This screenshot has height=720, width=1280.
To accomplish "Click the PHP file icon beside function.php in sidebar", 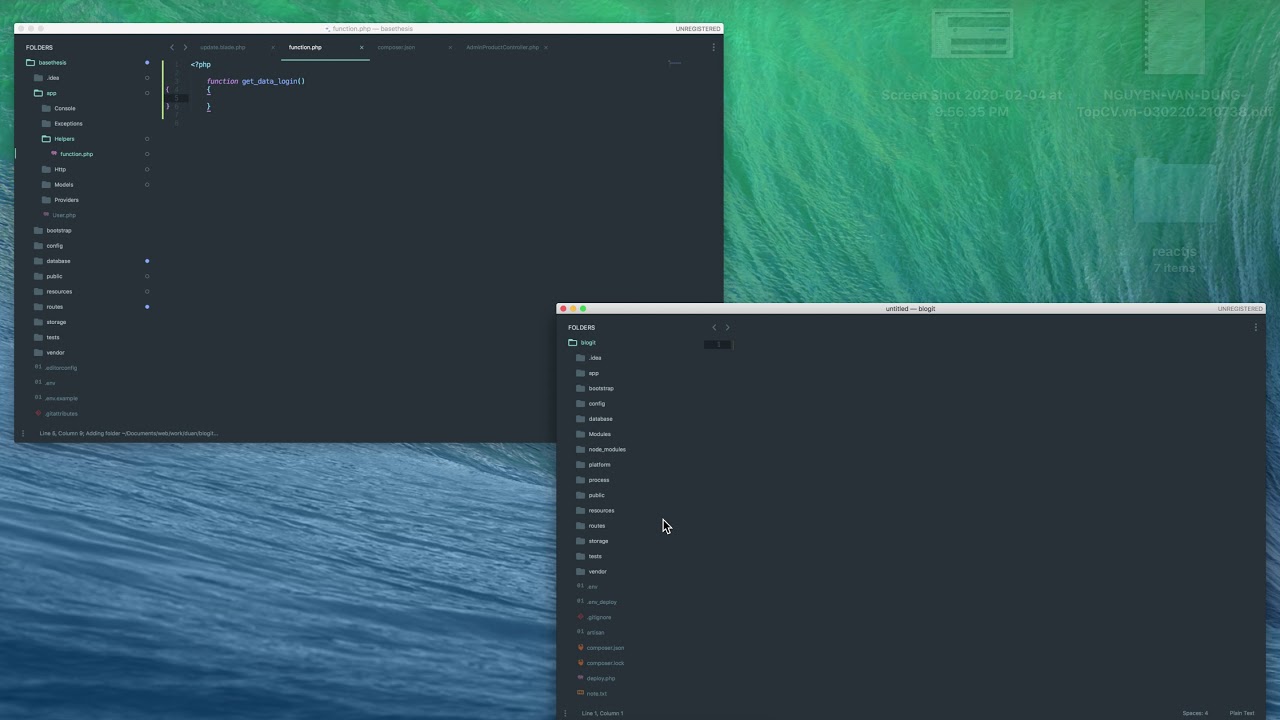I will coord(54,153).
